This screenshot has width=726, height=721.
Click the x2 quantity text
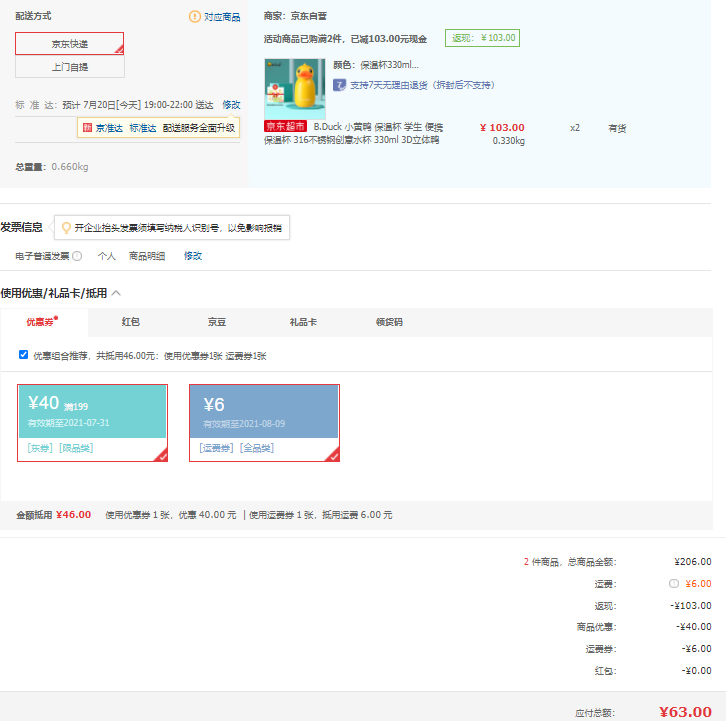point(575,128)
